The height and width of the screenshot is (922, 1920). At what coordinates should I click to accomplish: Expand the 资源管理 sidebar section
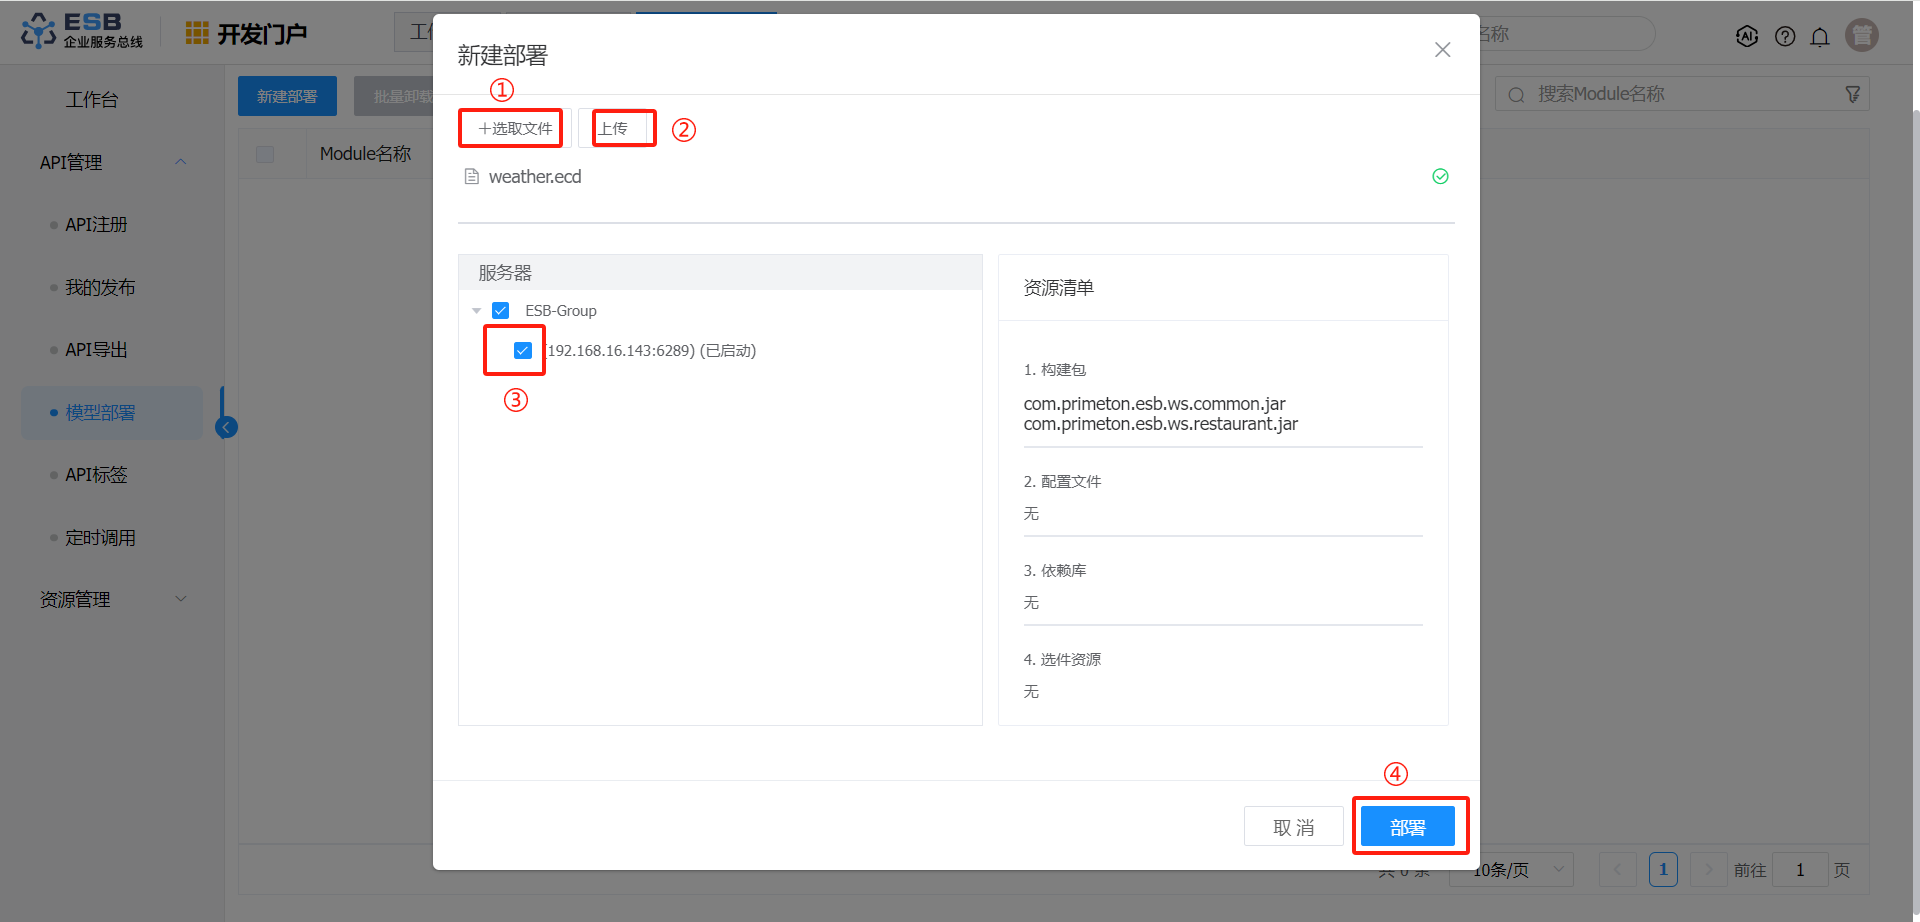point(181,599)
